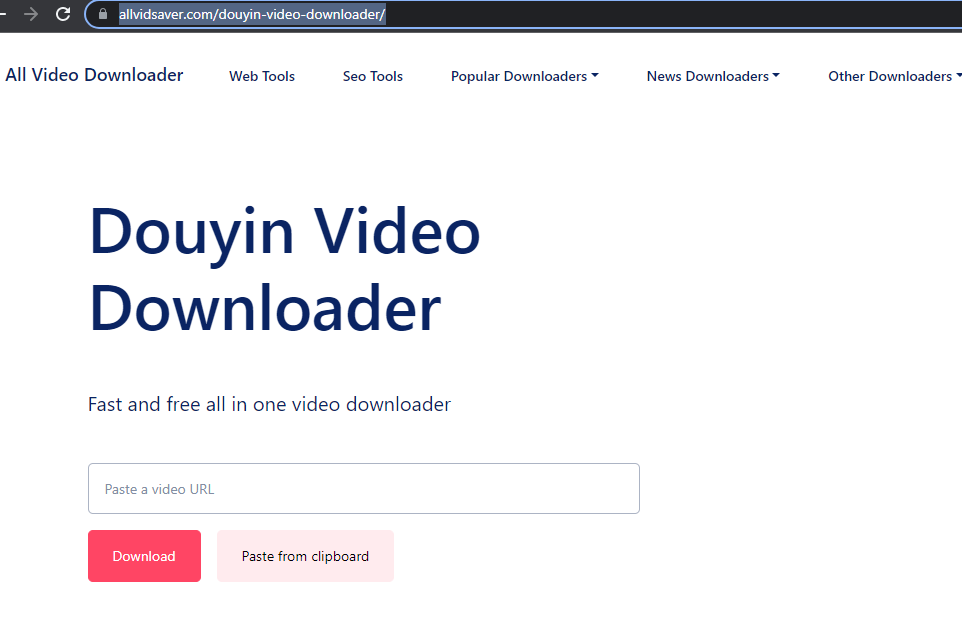Expand the Other Downloaders dropdown
The image size is (962, 631).
pyautogui.click(x=895, y=76)
